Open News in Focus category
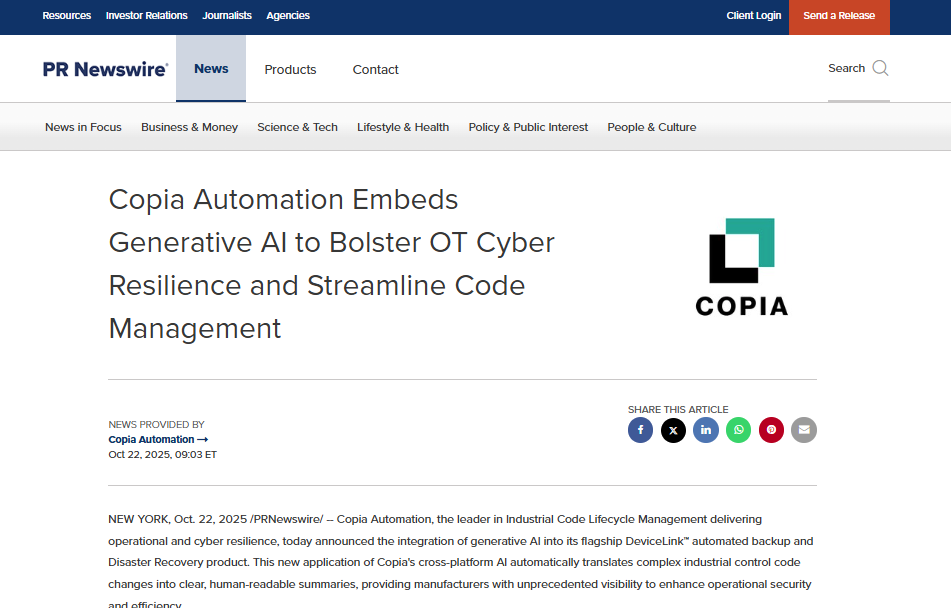The width and height of the screenshot is (951, 608). 83,127
